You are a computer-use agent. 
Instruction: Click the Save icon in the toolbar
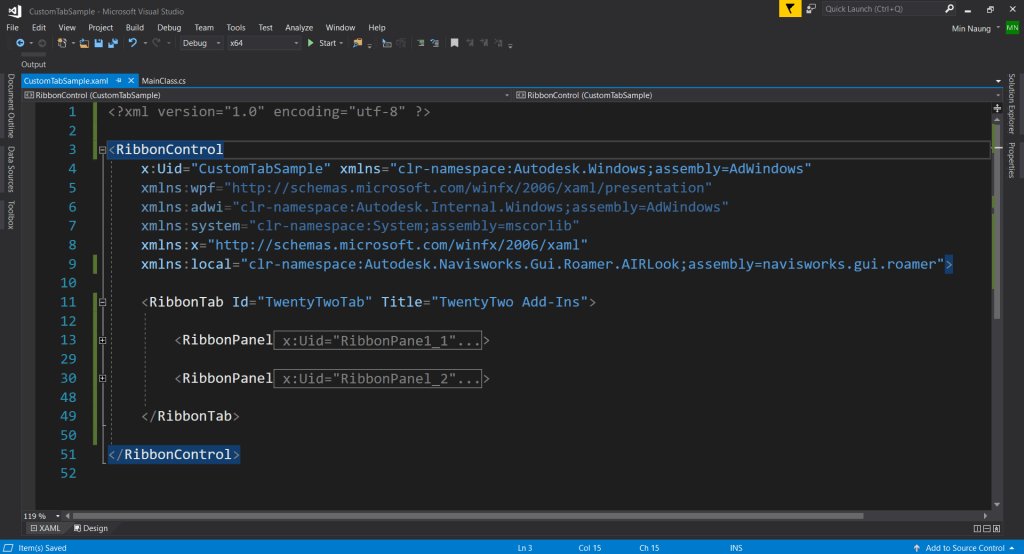pyautogui.click(x=99, y=43)
